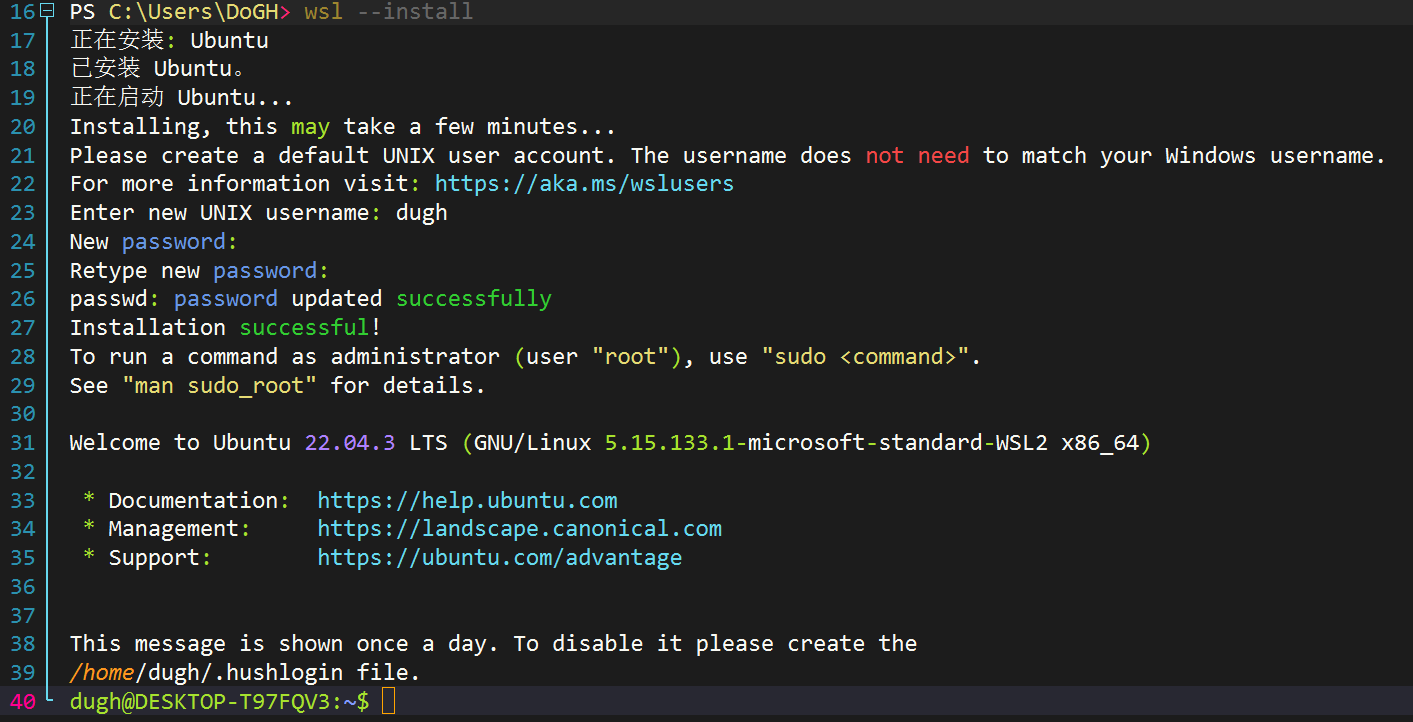This screenshot has width=1413, height=722.
Task: Click the 'dugh@DESKTOP-T97FQV3:~$' prompt text
Action: pos(219,702)
